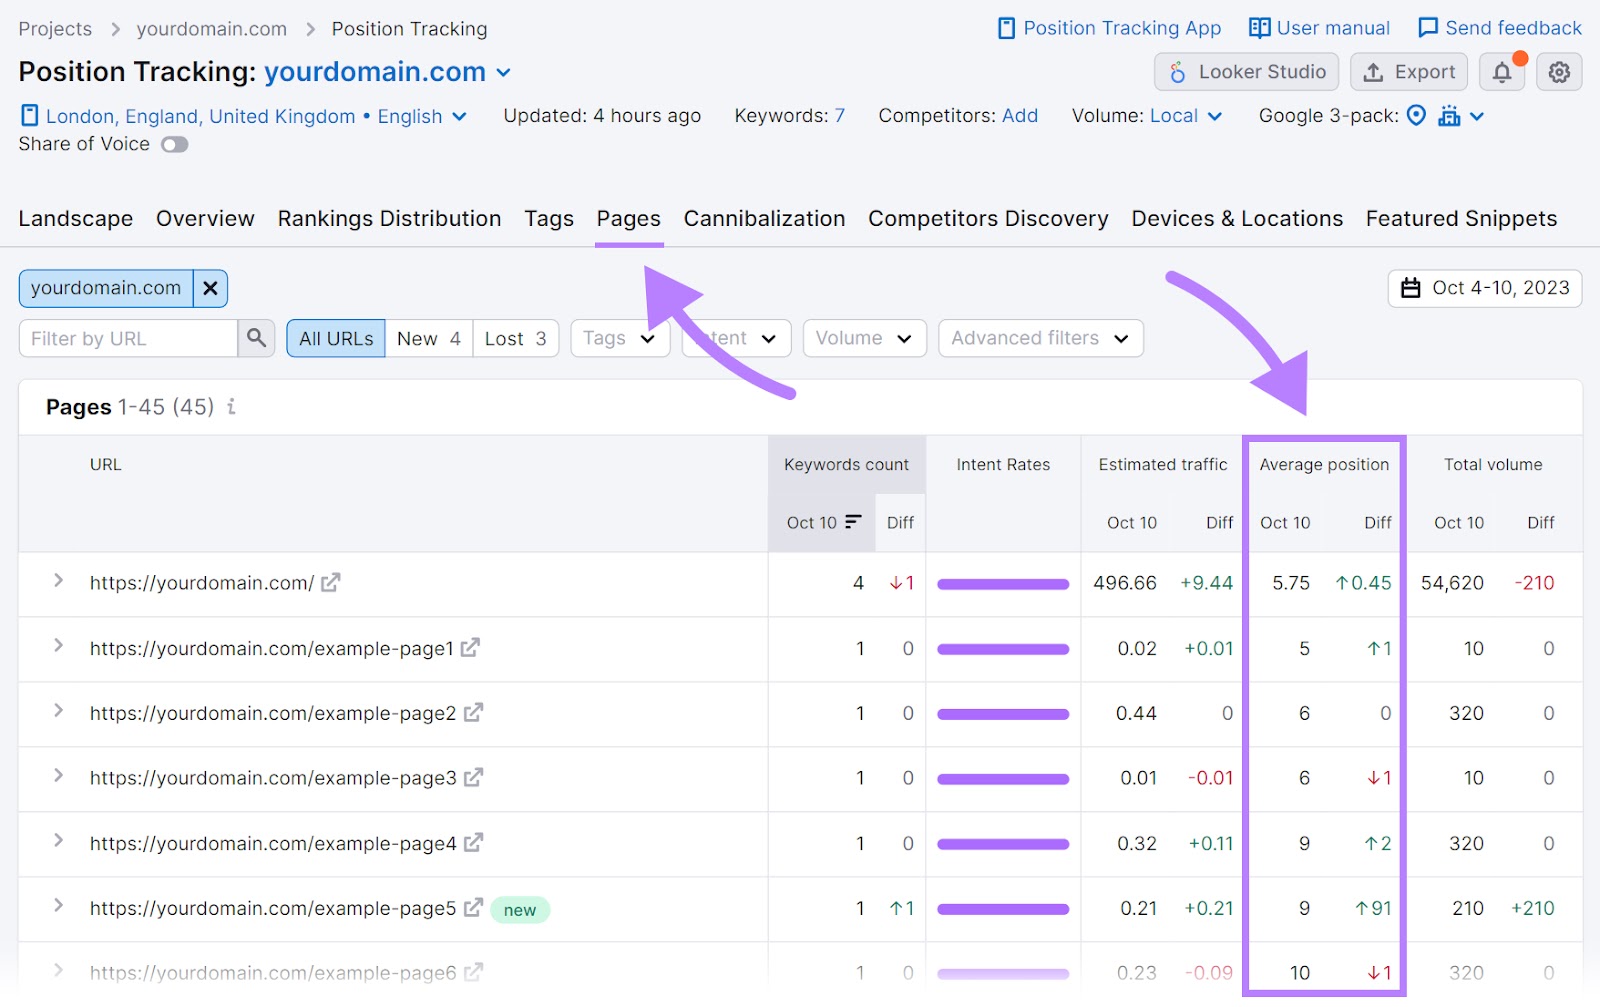This screenshot has height=1007, width=1600.
Task: Open the Volume filter dropdown
Action: [x=864, y=338]
